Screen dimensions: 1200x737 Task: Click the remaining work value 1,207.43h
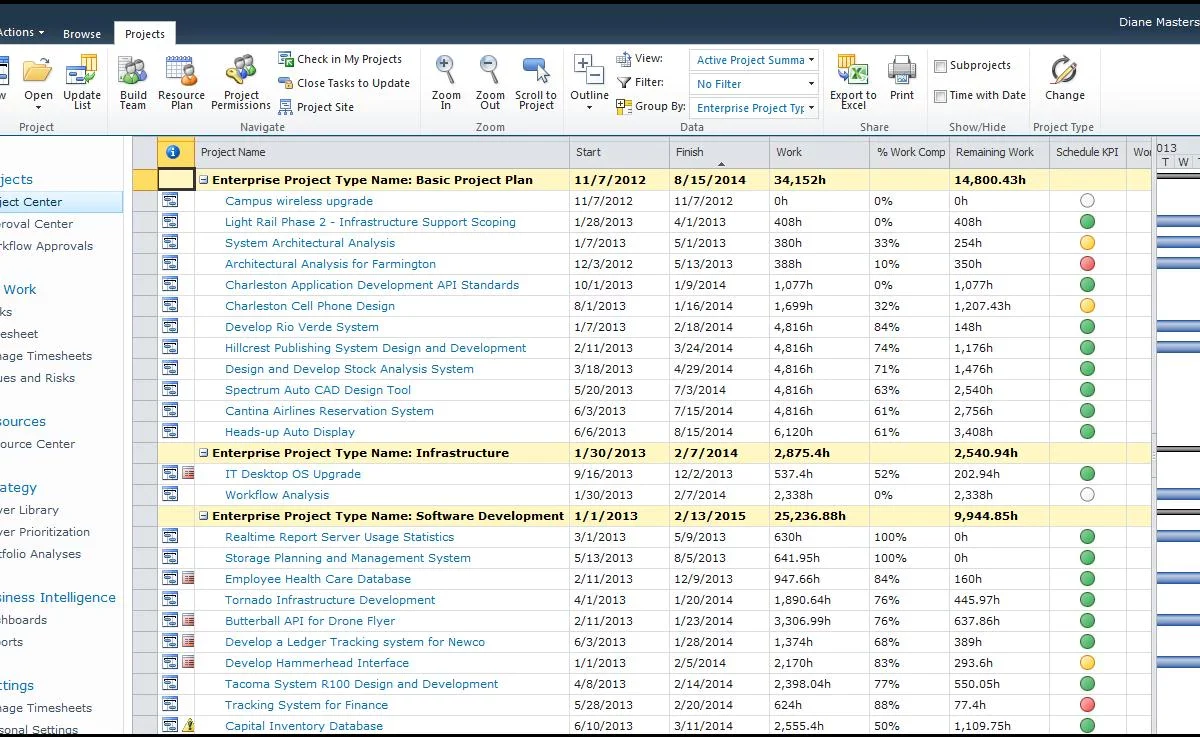pos(982,306)
